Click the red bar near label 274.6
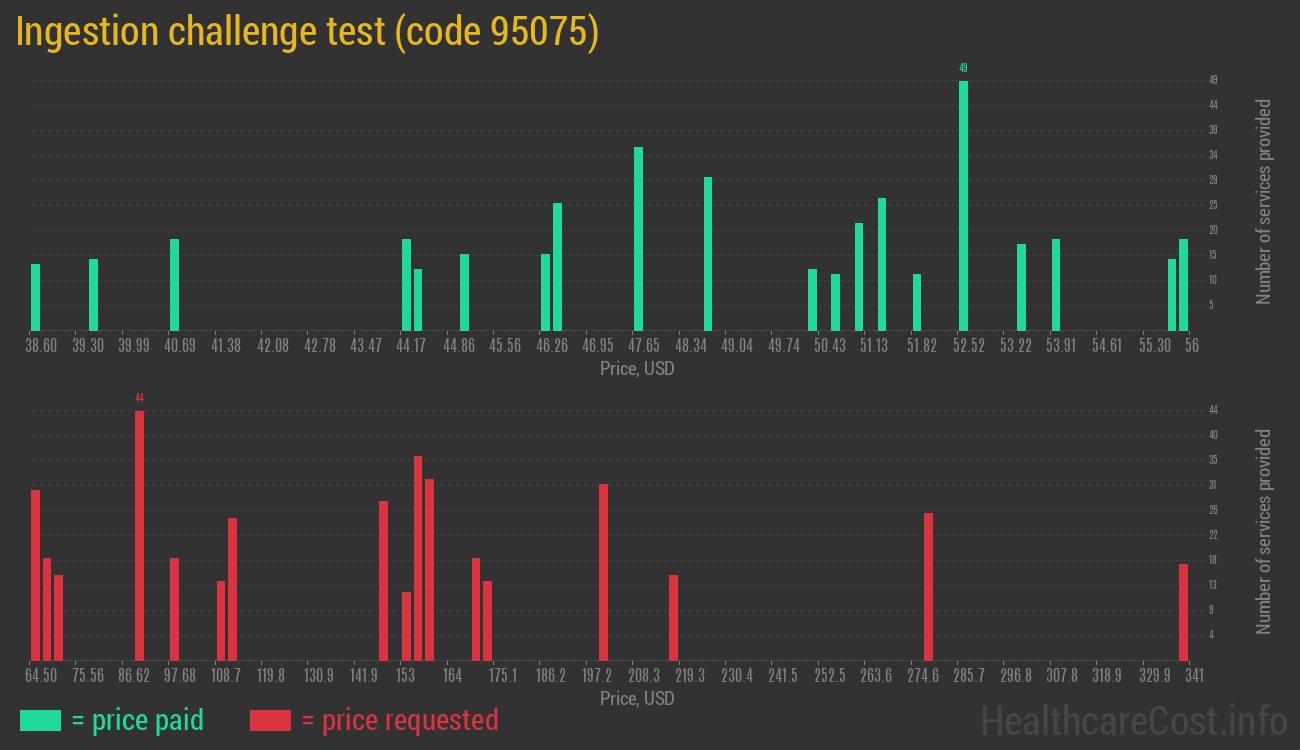The width and height of the screenshot is (1300, 750). (x=930, y=585)
